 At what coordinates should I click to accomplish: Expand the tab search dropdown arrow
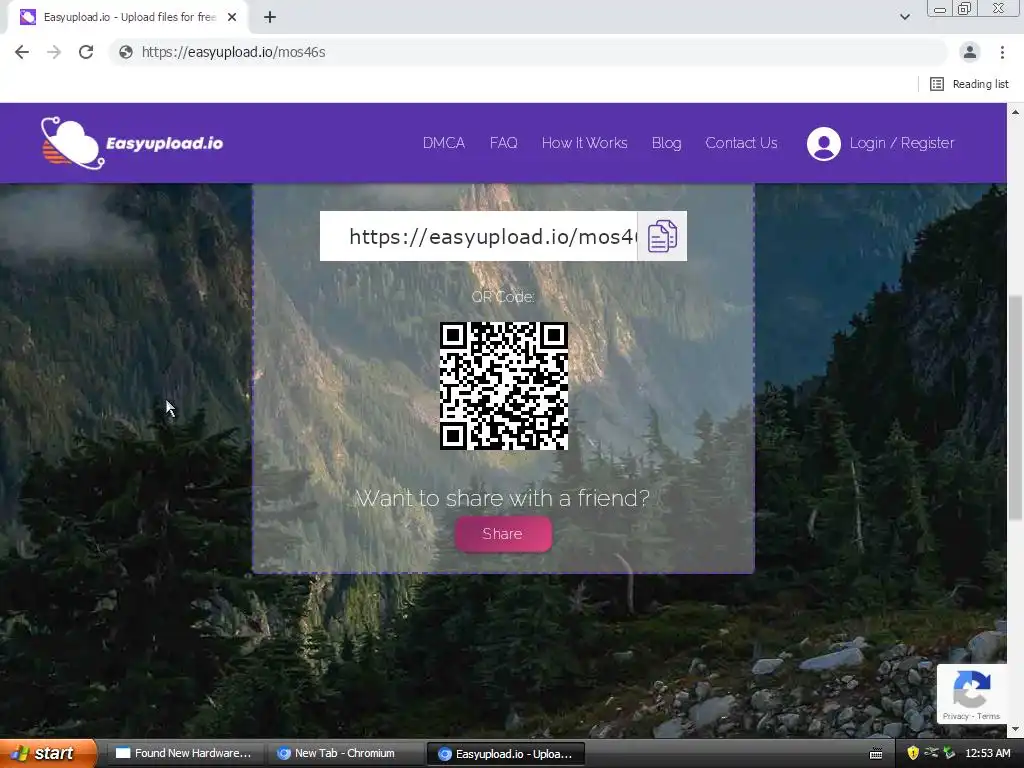click(904, 17)
